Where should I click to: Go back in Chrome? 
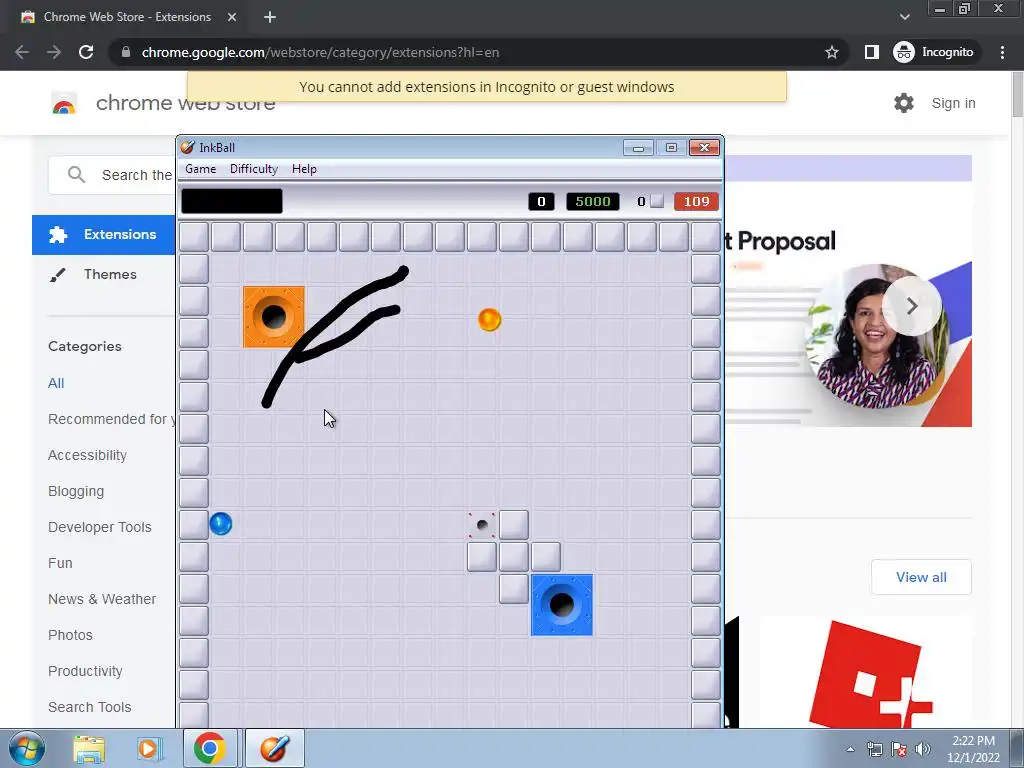(22, 52)
